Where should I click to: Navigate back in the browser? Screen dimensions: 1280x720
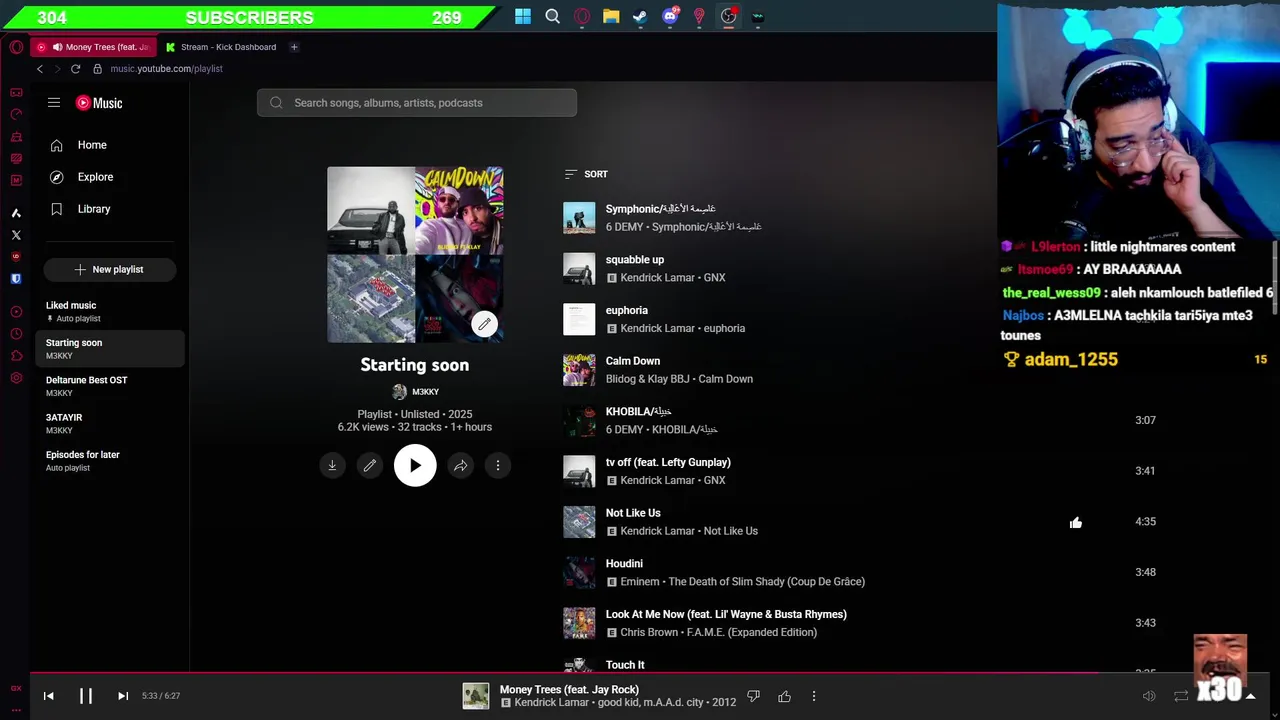tap(40, 69)
